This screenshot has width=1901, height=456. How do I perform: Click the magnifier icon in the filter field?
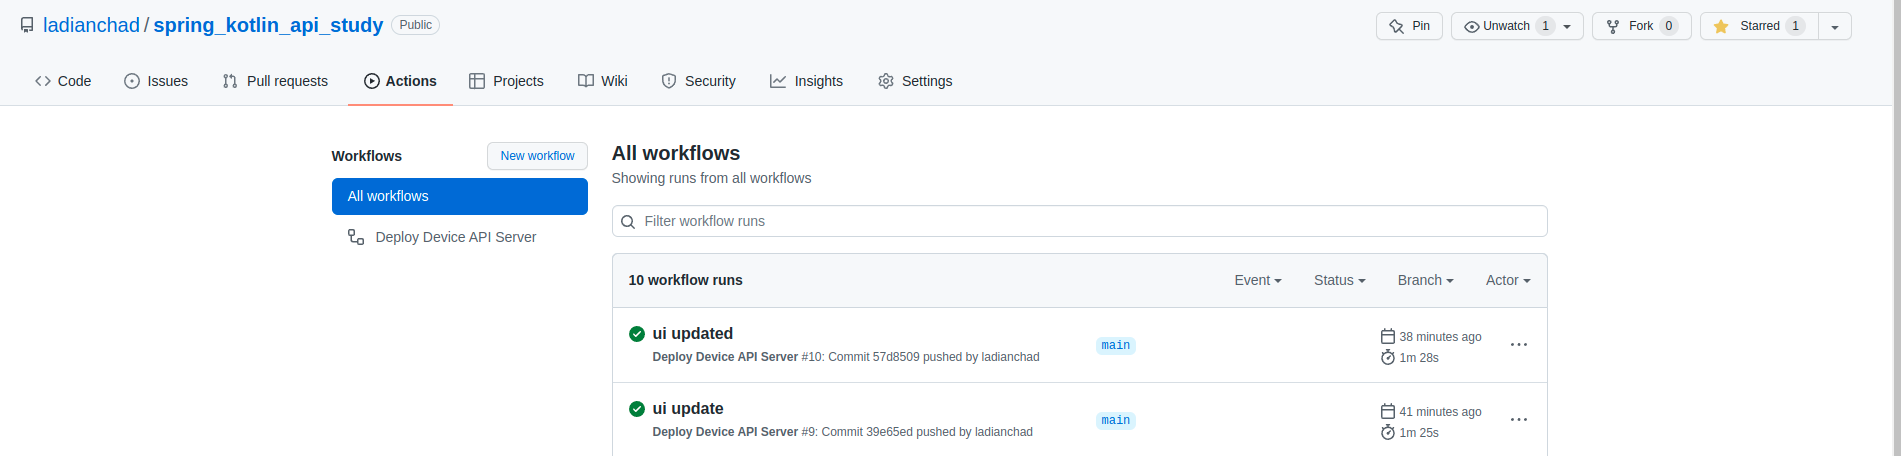(628, 222)
